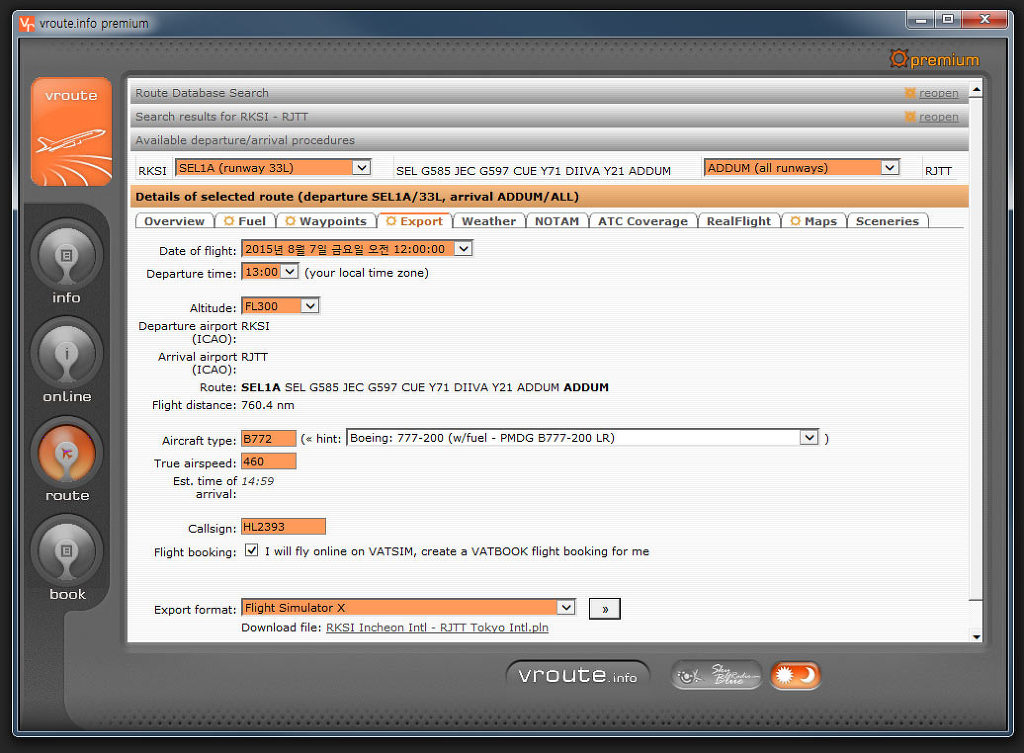Click the premium label text

[x=944, y=60]
